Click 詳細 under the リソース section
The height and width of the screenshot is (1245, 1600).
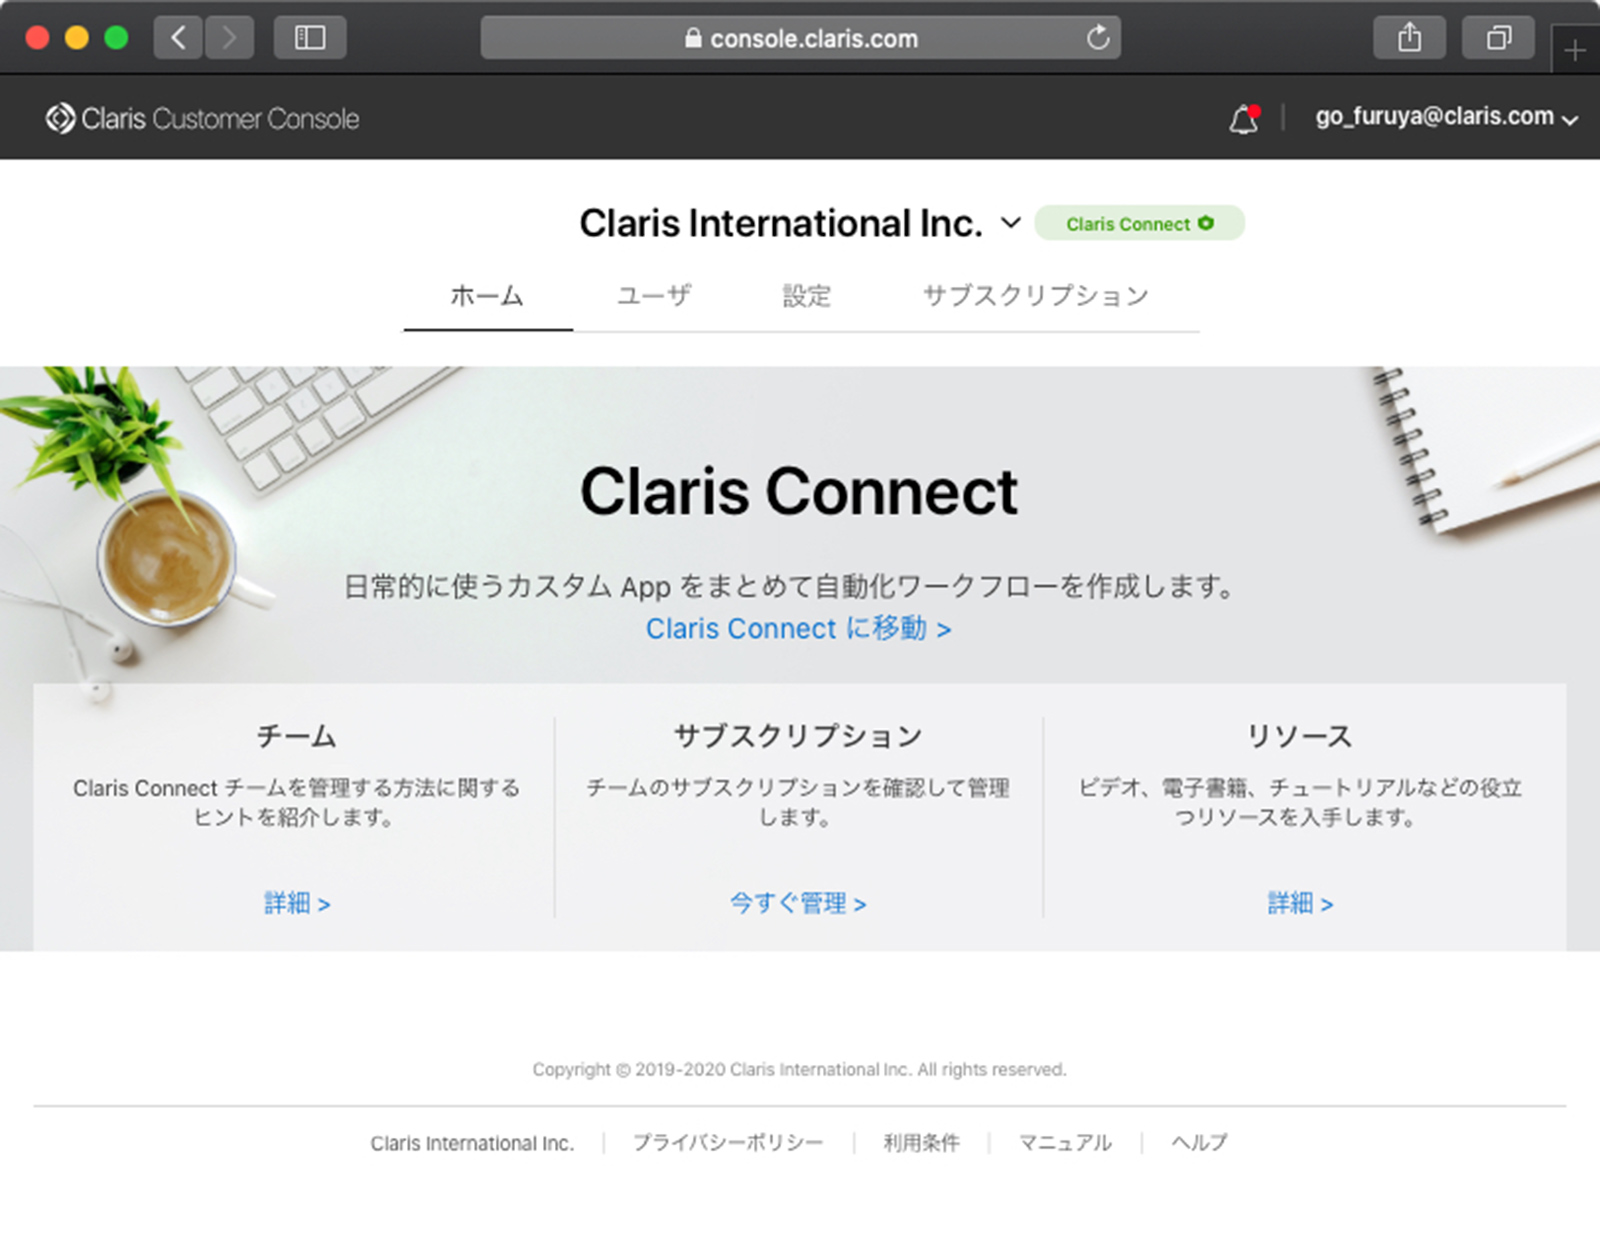1299,902
